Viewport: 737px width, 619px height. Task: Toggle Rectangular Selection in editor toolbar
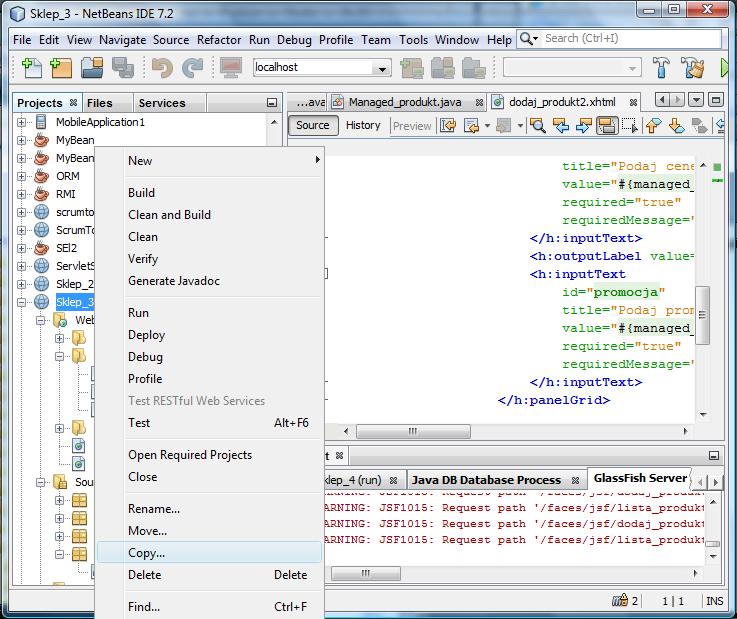click(x=630, y=125)
